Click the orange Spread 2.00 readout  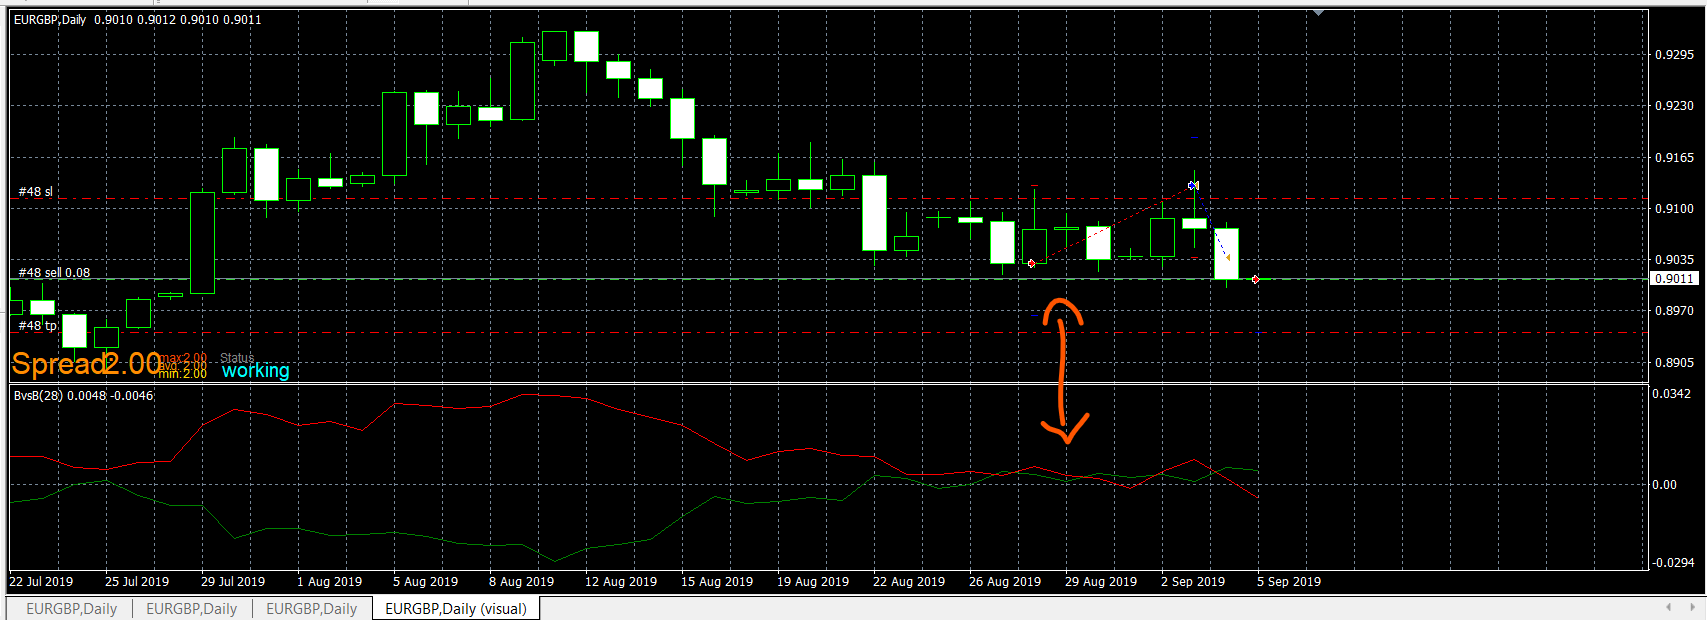[x=85, y=364]
